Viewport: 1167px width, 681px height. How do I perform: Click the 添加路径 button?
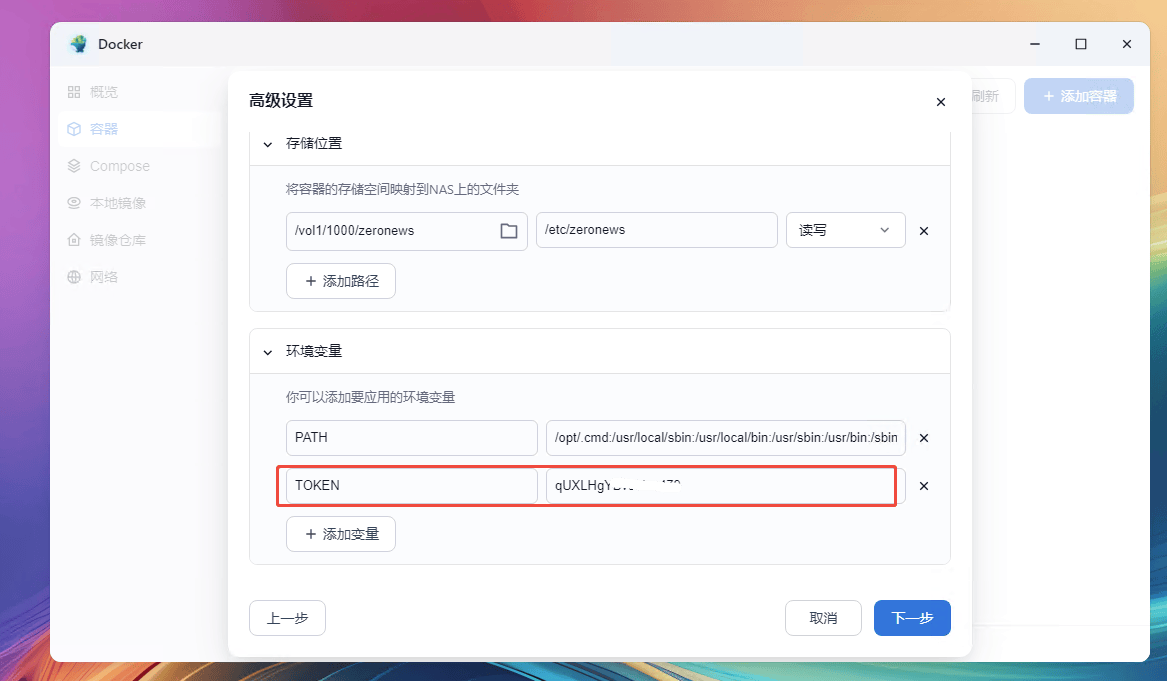point(340,281)
